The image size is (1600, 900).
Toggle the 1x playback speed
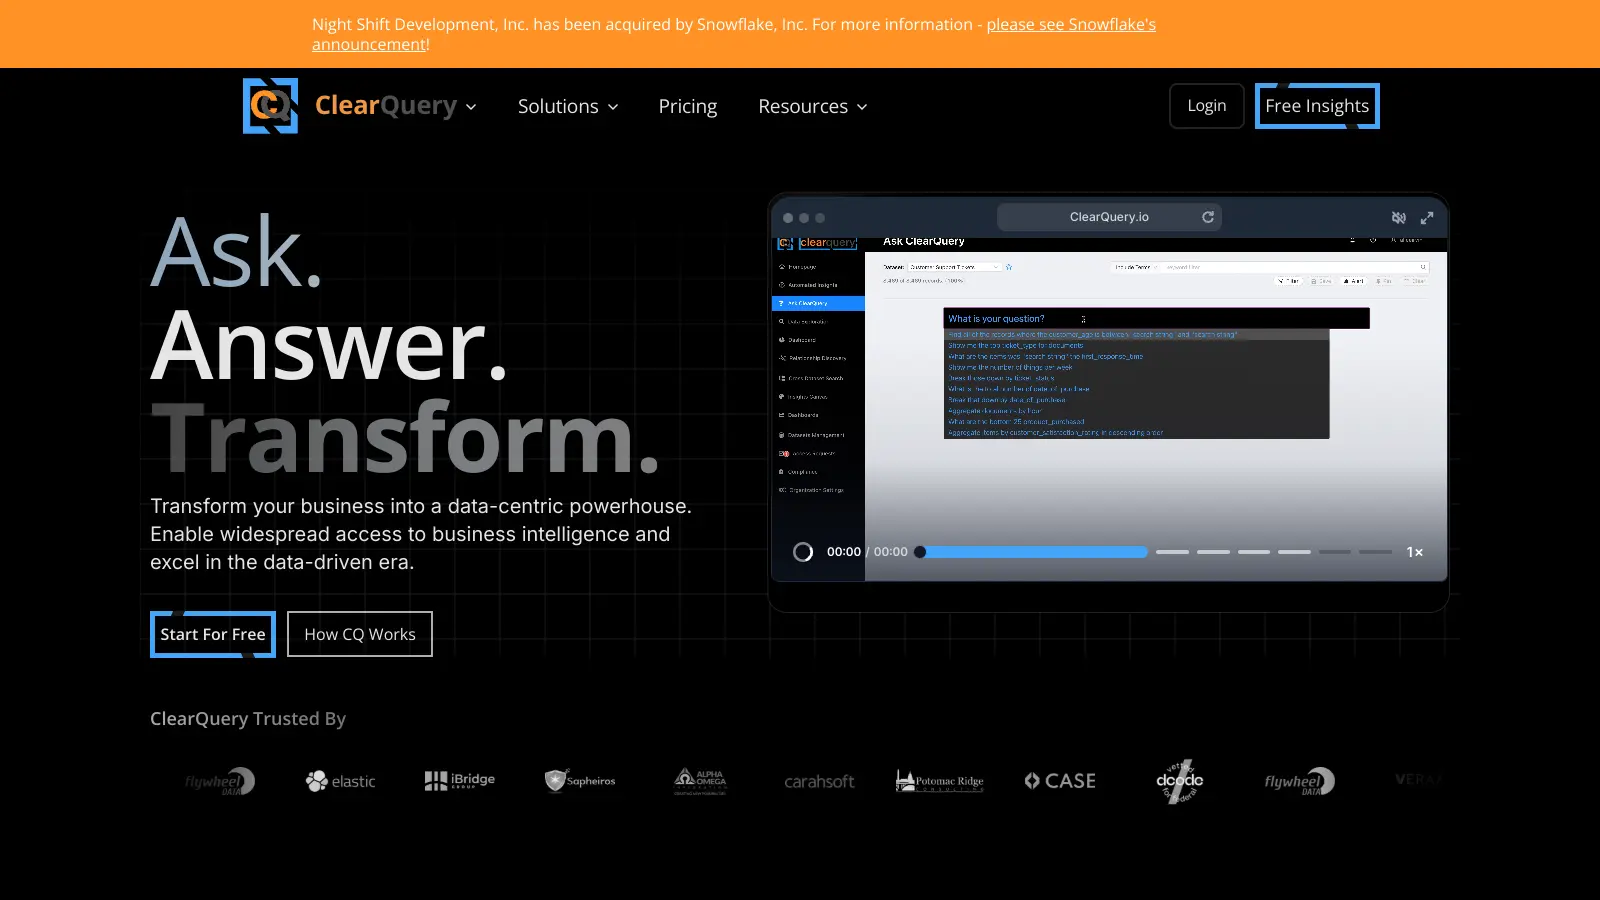[x=1415, y=551]
